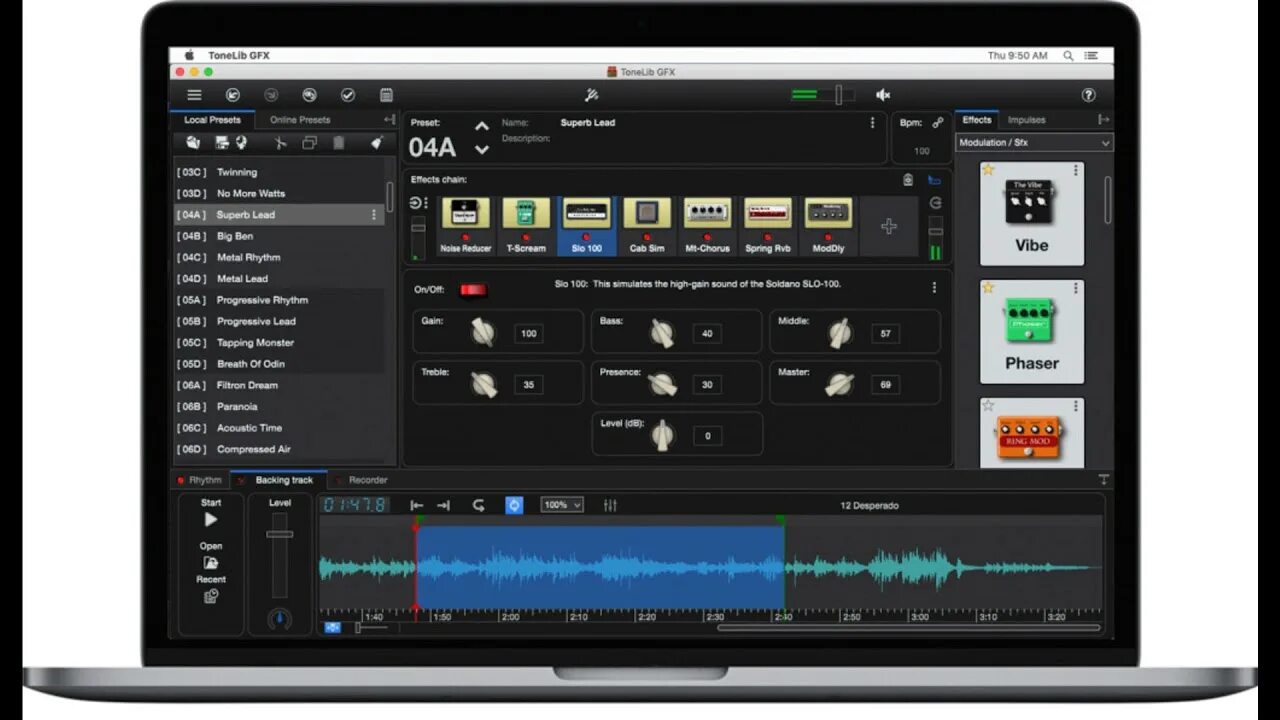Adjust the backing track Level fader
The height and width of the screenshot is (720, 1280).
pyautogui.click(x=280, y=535)
